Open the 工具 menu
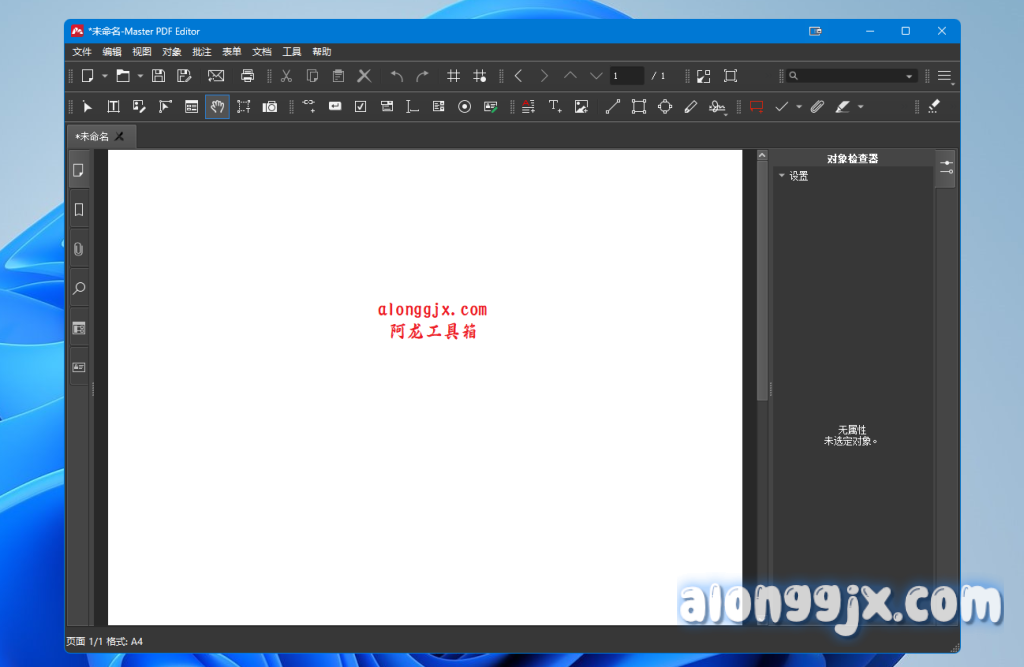 click(292, 52)
